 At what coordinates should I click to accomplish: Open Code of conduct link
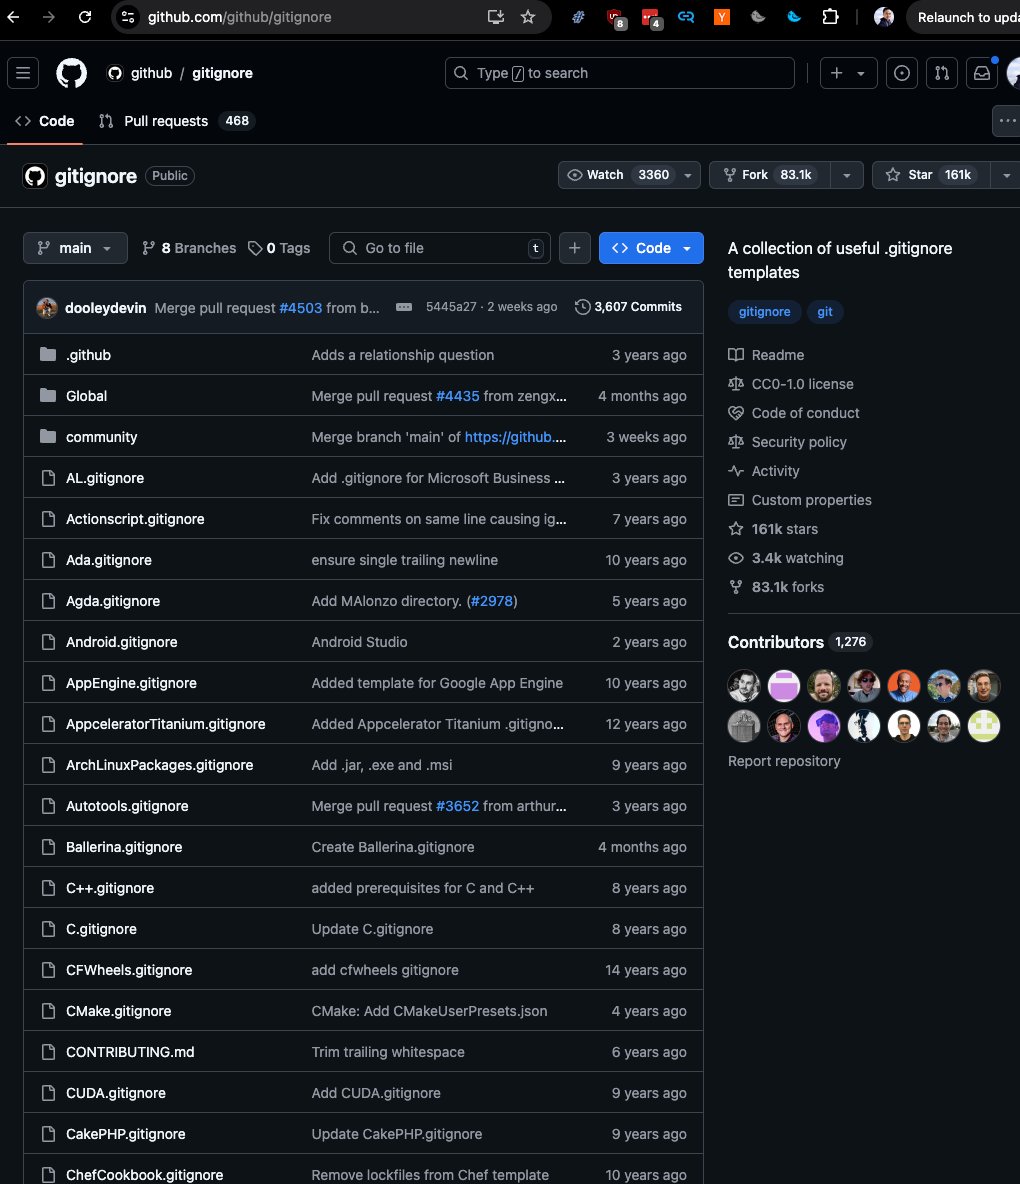pos(794,413)
